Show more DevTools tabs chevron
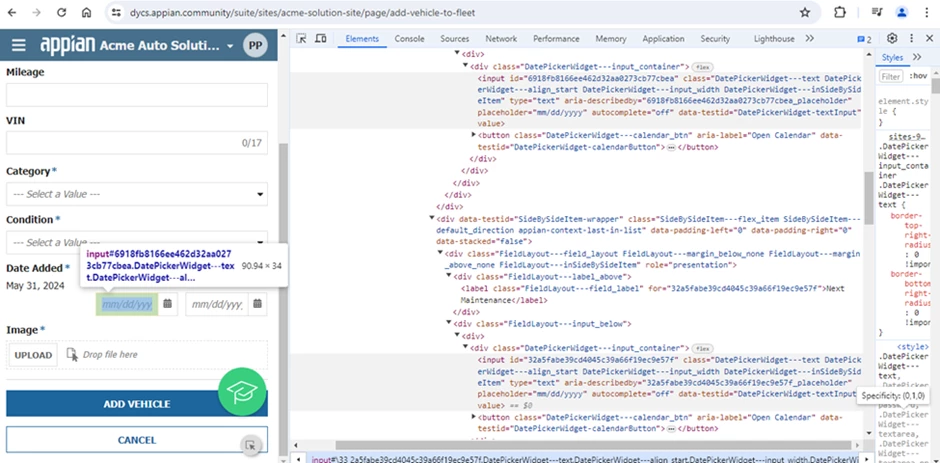 (809, 38)
